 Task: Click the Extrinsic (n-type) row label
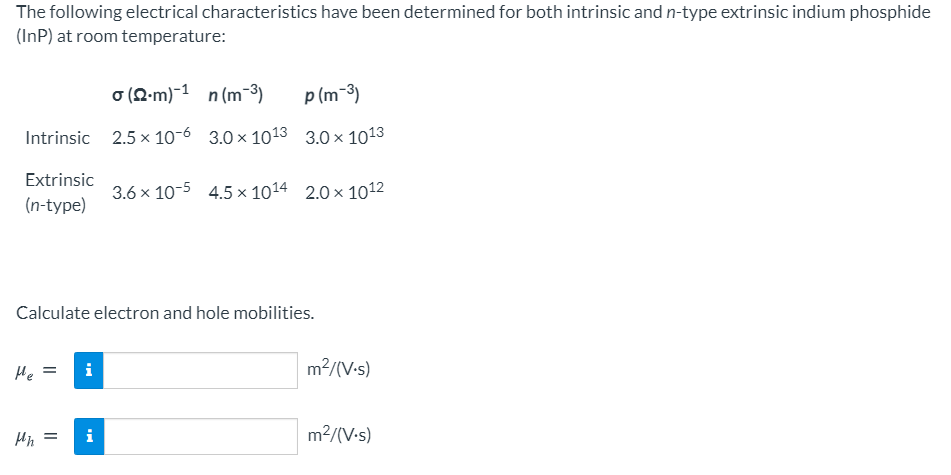(59, 192)
